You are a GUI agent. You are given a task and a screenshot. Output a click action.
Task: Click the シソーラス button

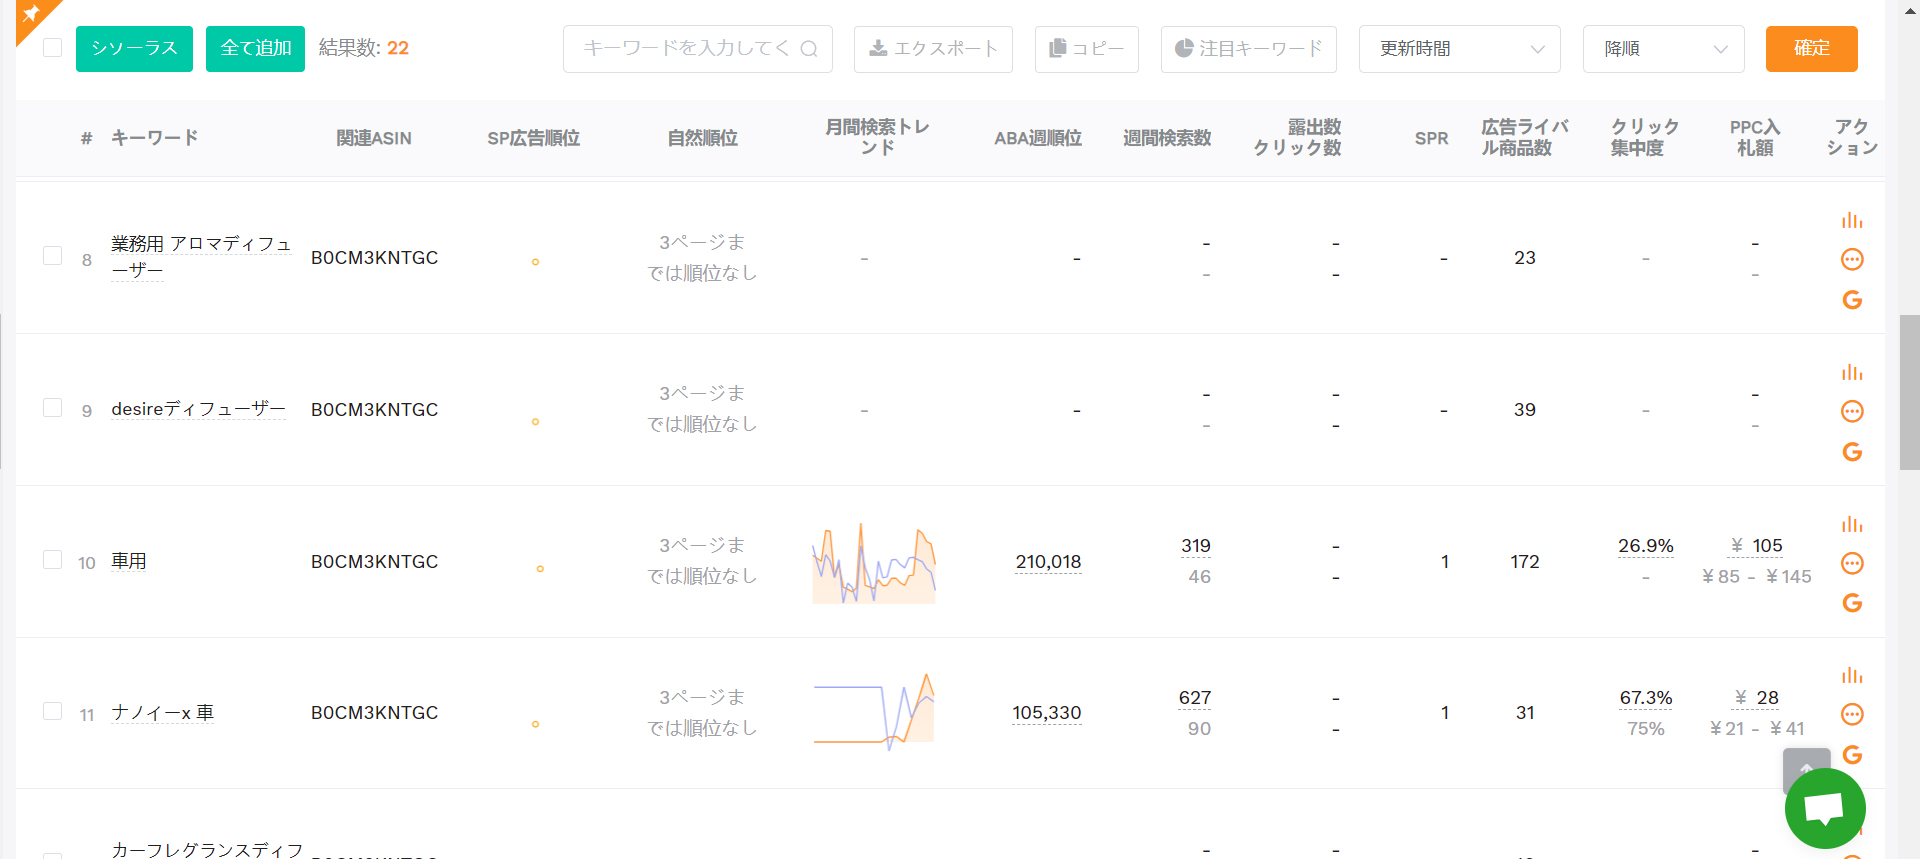[x=134, y=48]
